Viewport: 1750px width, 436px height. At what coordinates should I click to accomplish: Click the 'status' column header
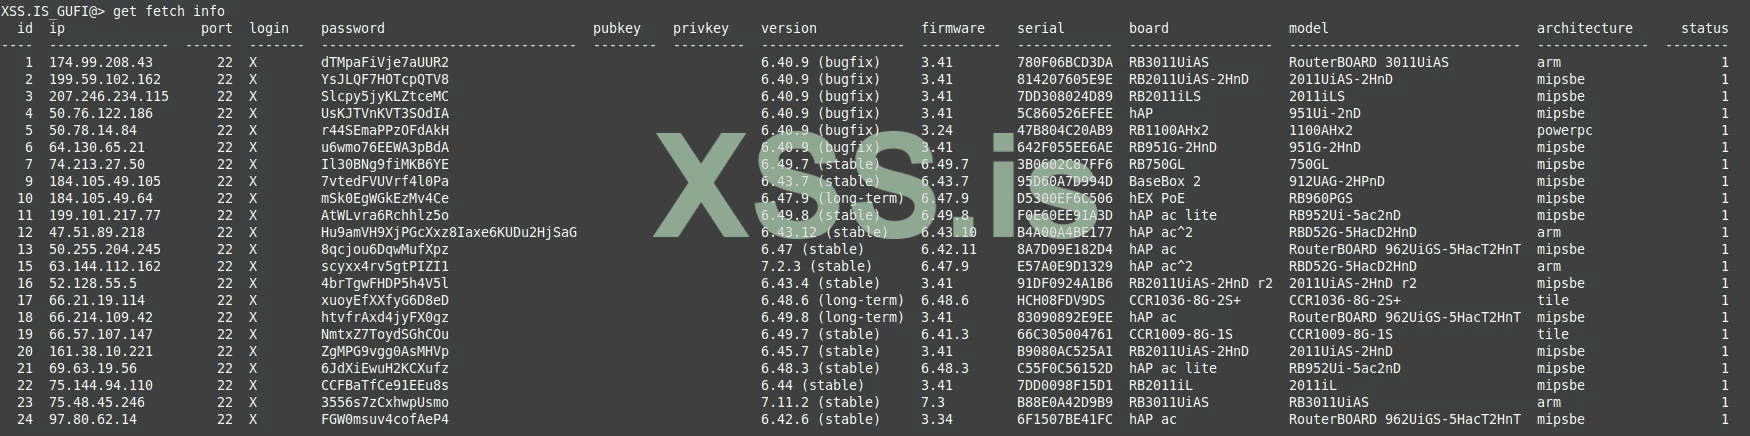(x=1704, y=28)
